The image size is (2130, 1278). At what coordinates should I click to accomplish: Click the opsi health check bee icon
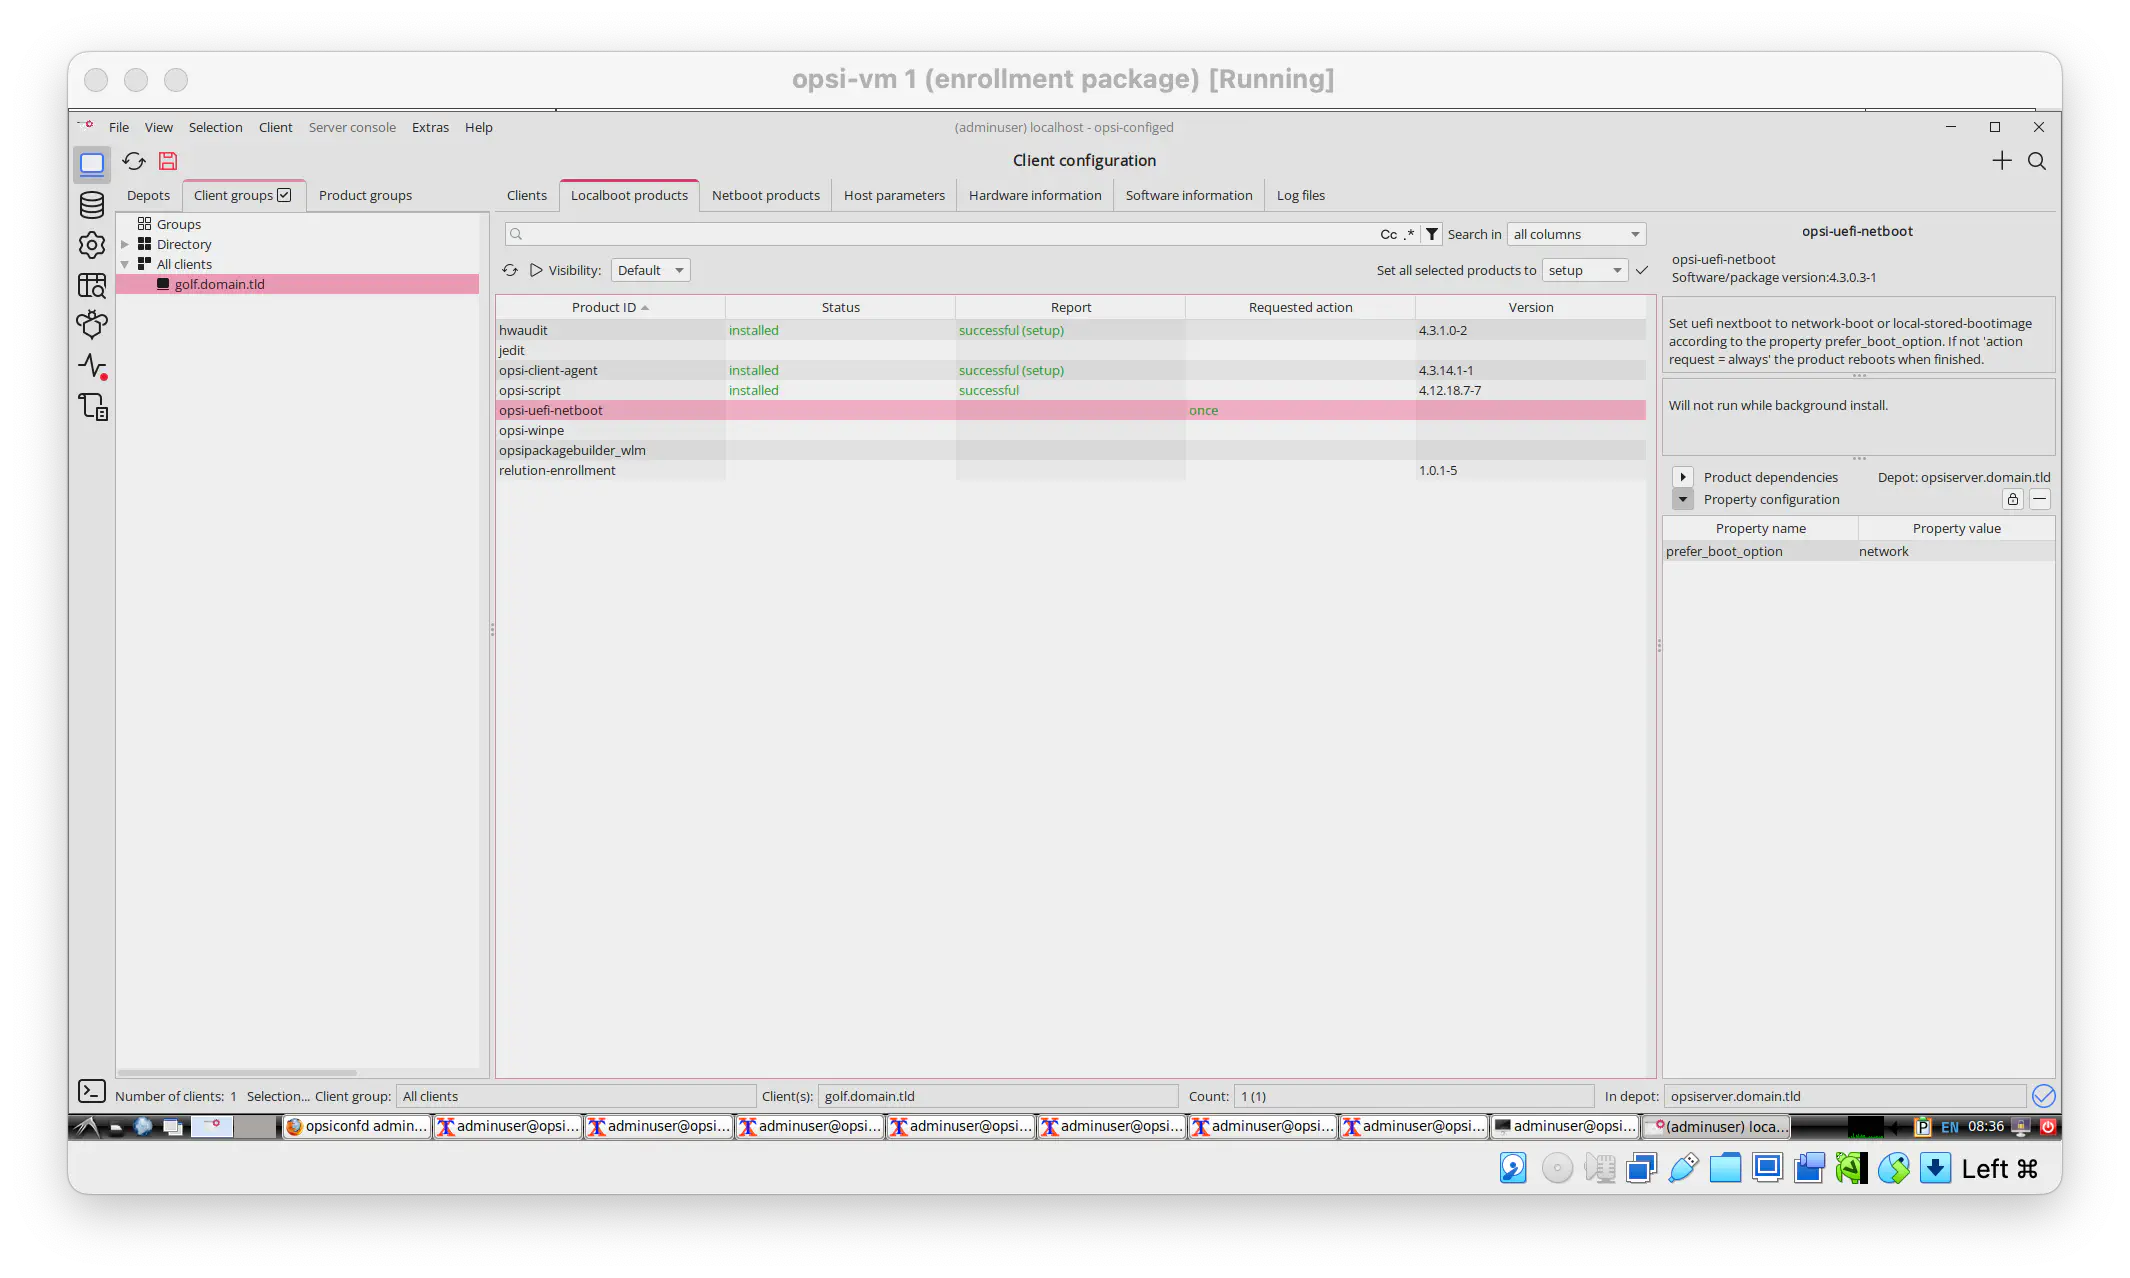click(91, 325)
